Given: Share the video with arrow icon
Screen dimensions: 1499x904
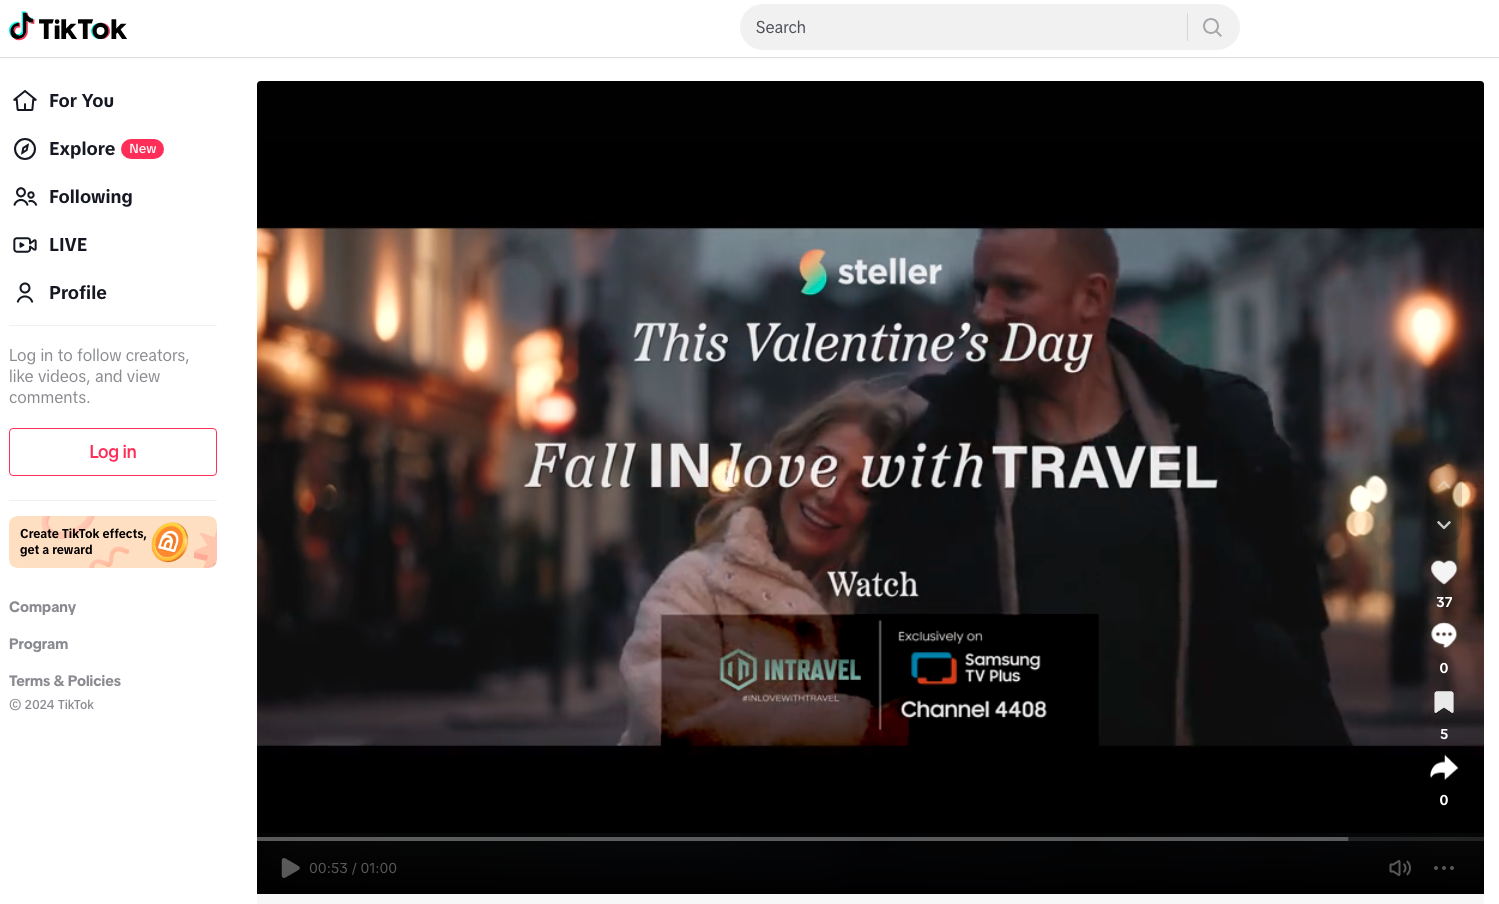Looking at the screenshot, I should coord(1444,768).
